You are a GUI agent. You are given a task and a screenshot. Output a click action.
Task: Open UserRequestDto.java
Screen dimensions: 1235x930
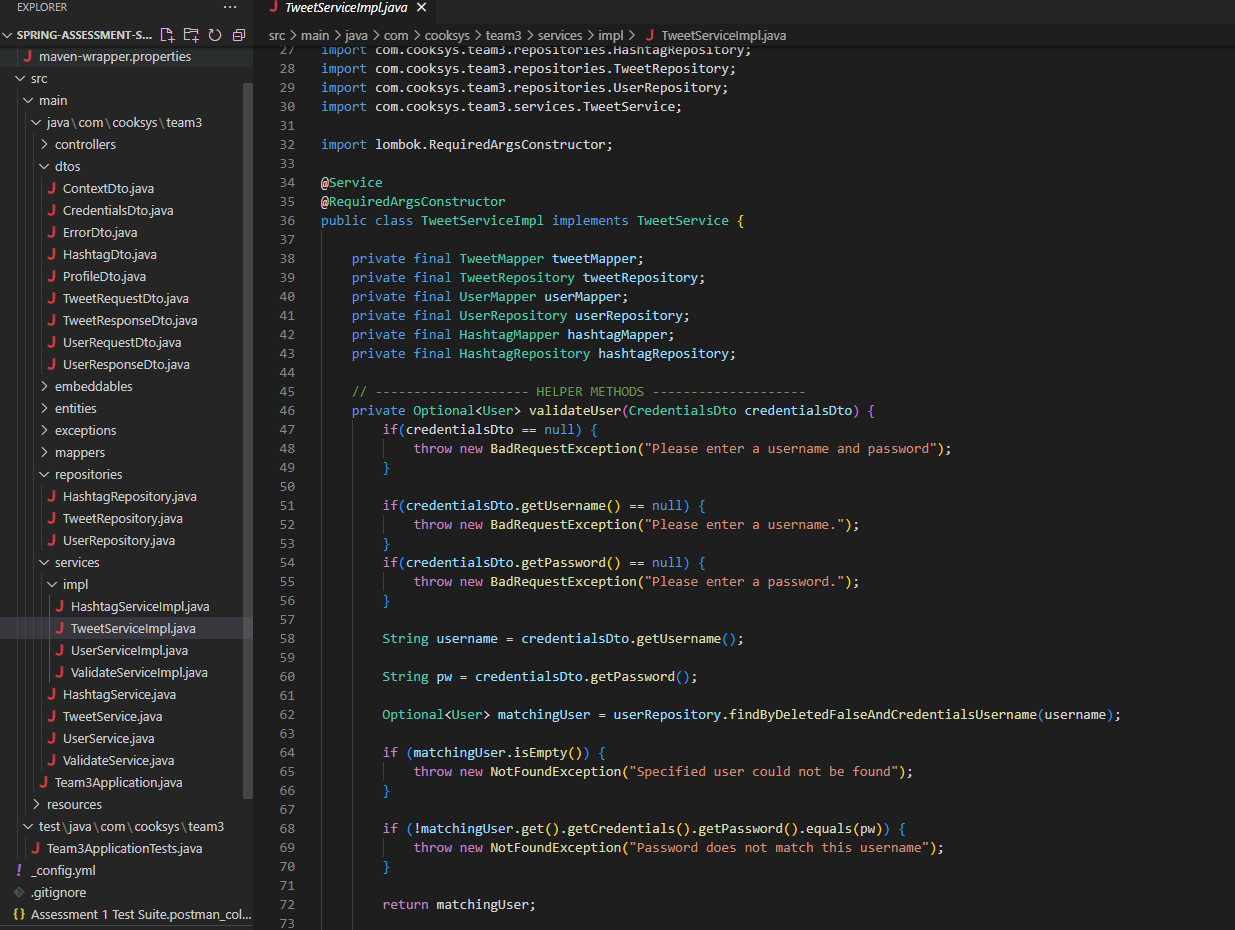(122, 342)
